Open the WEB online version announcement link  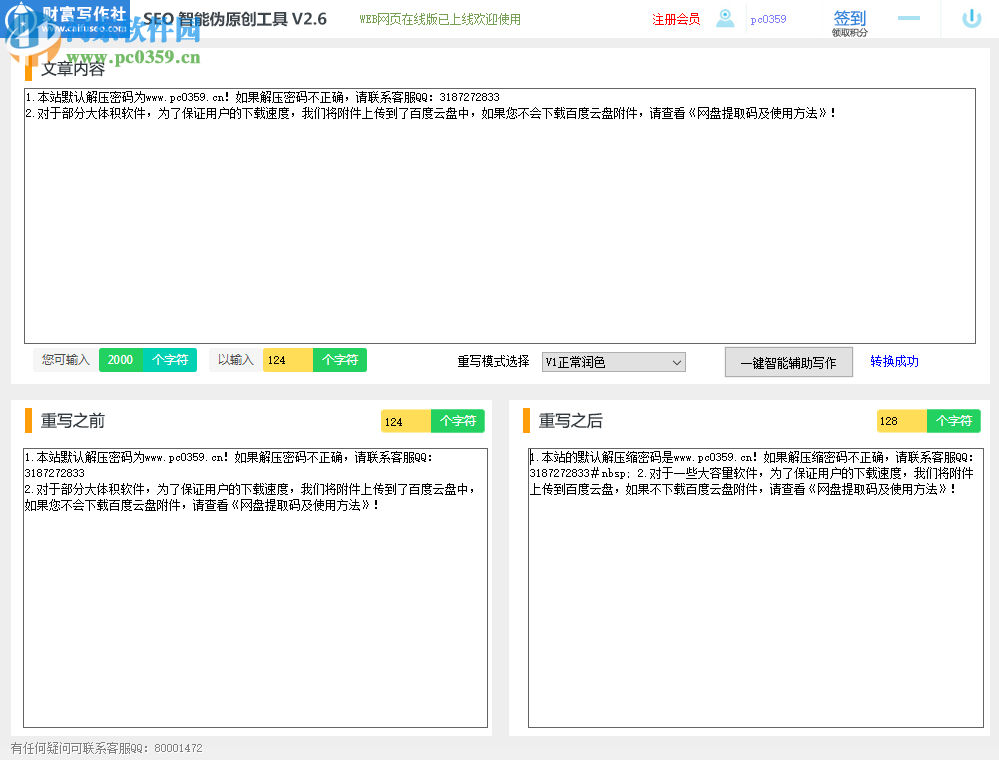440,19
